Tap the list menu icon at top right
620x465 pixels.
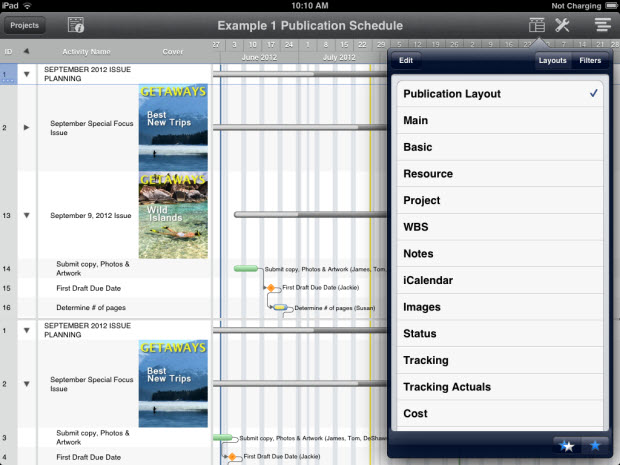602,24
